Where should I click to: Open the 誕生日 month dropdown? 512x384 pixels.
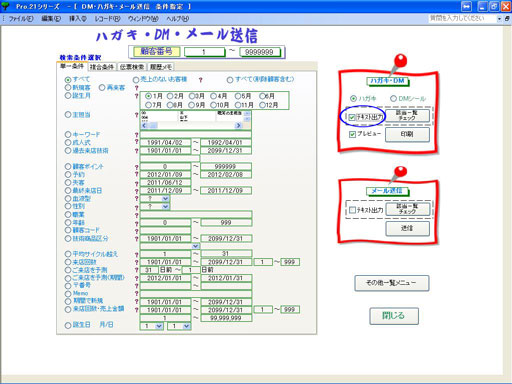[159, 326]
